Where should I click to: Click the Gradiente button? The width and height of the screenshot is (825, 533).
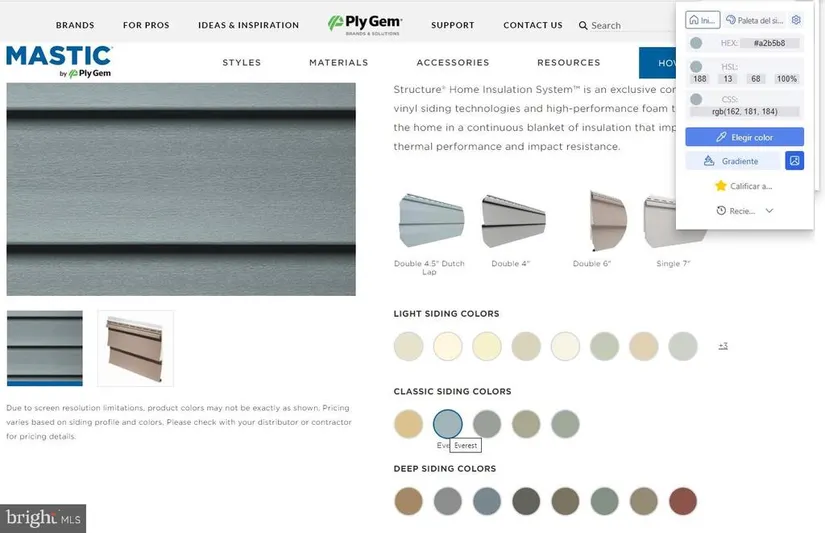tap(732, 161)
